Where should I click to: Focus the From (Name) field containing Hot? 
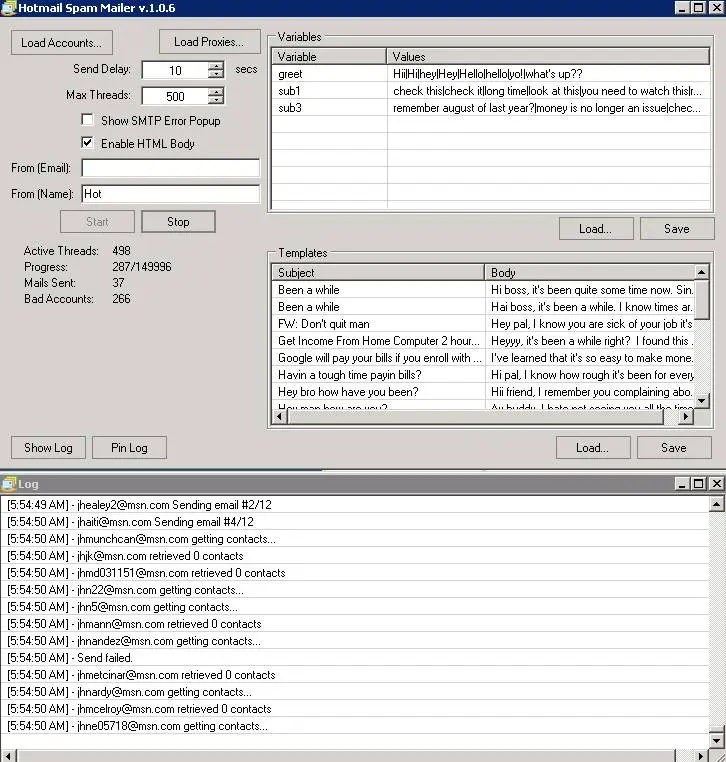(x=171, y=193)
